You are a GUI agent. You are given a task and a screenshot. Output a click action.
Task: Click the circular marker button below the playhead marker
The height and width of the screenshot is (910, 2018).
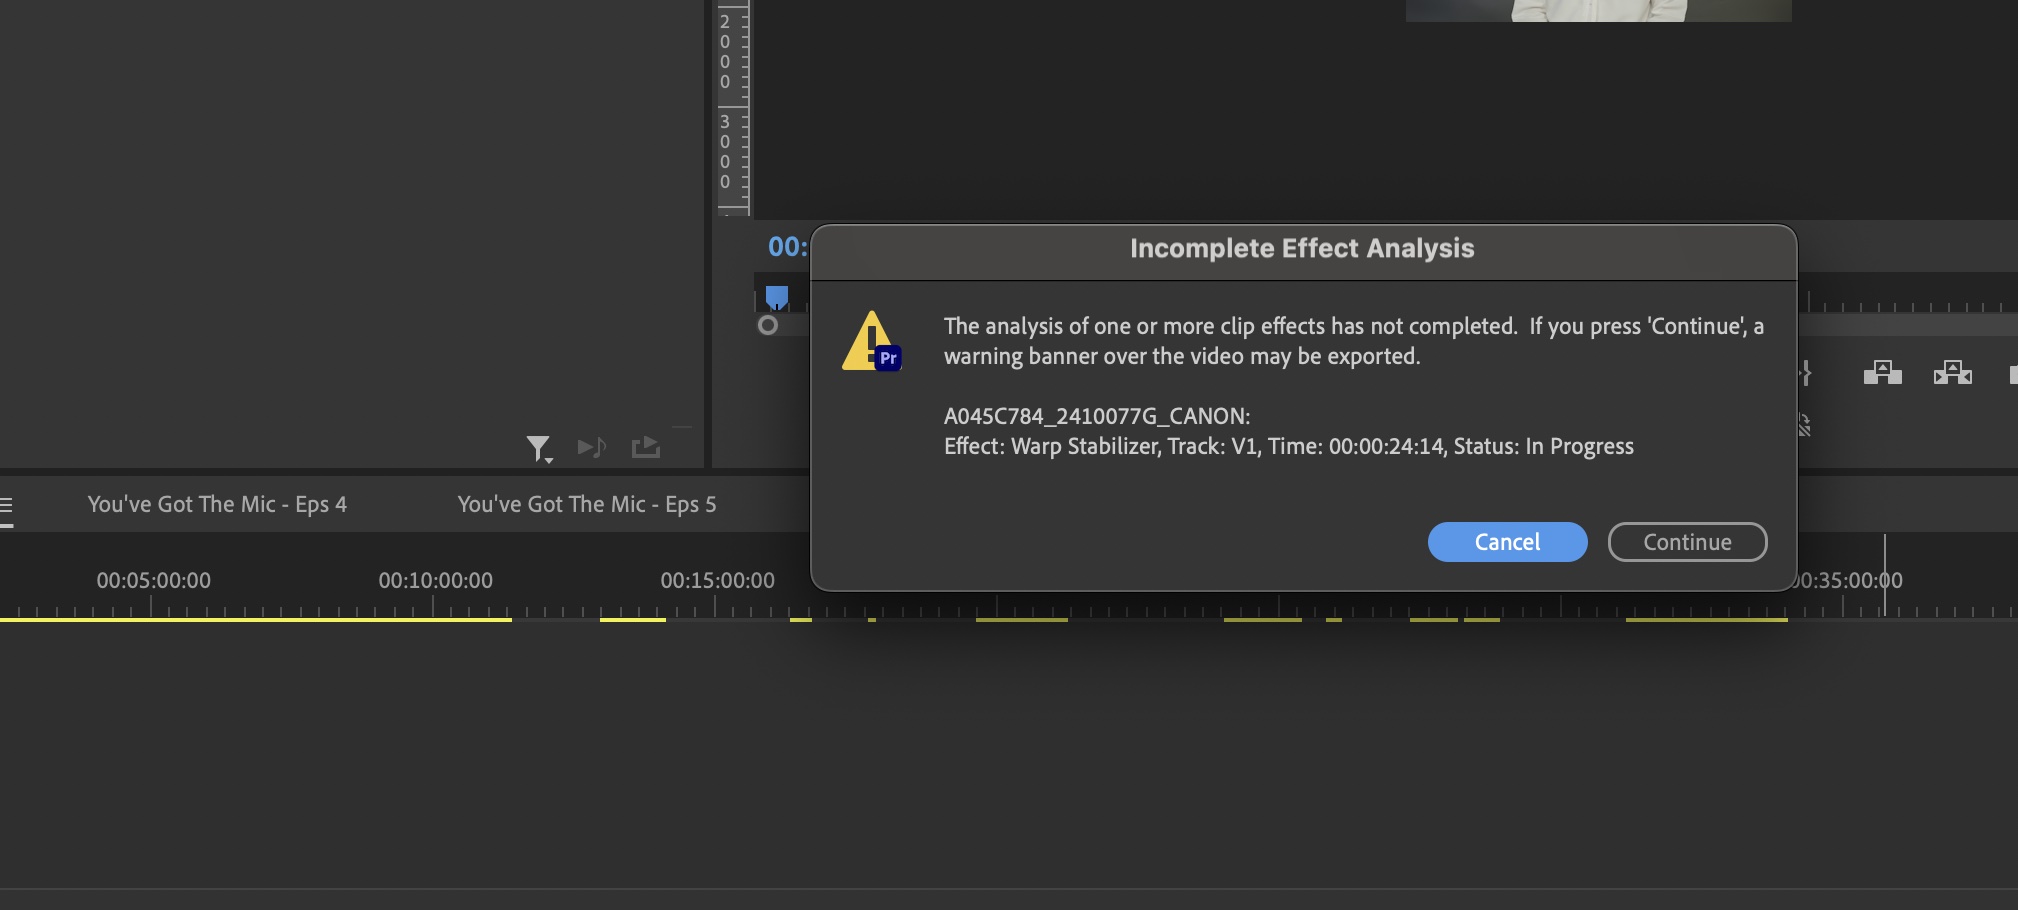(766, 325)
